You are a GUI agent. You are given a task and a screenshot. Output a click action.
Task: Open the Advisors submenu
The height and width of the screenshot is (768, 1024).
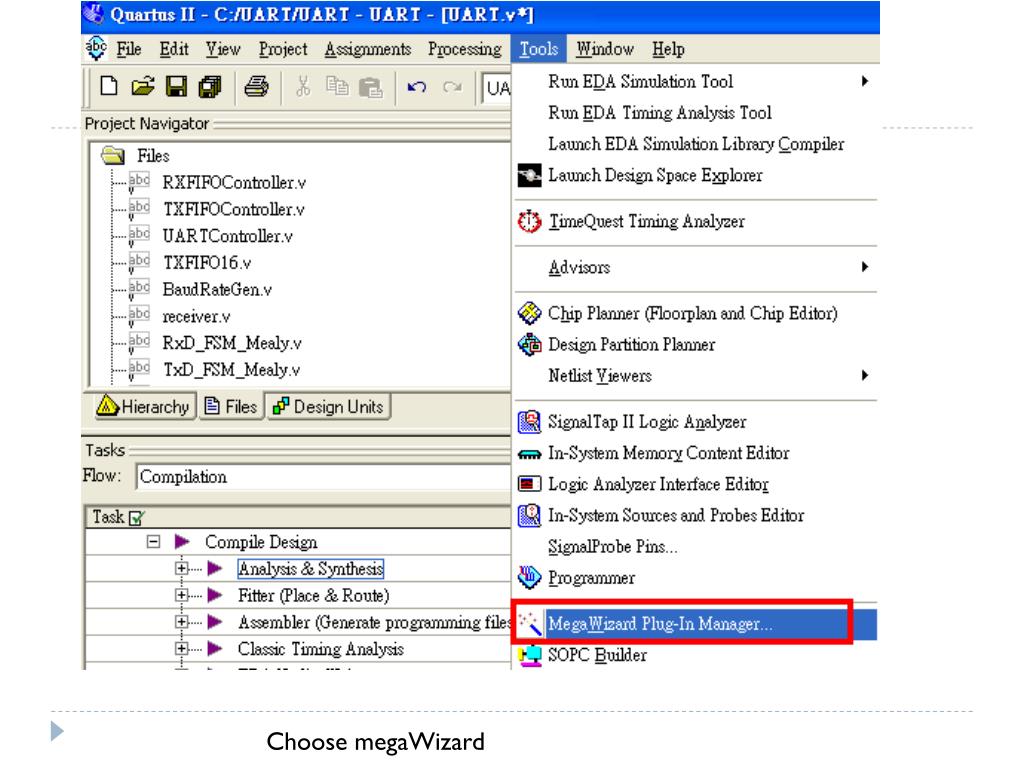click(x=696, y=267)
